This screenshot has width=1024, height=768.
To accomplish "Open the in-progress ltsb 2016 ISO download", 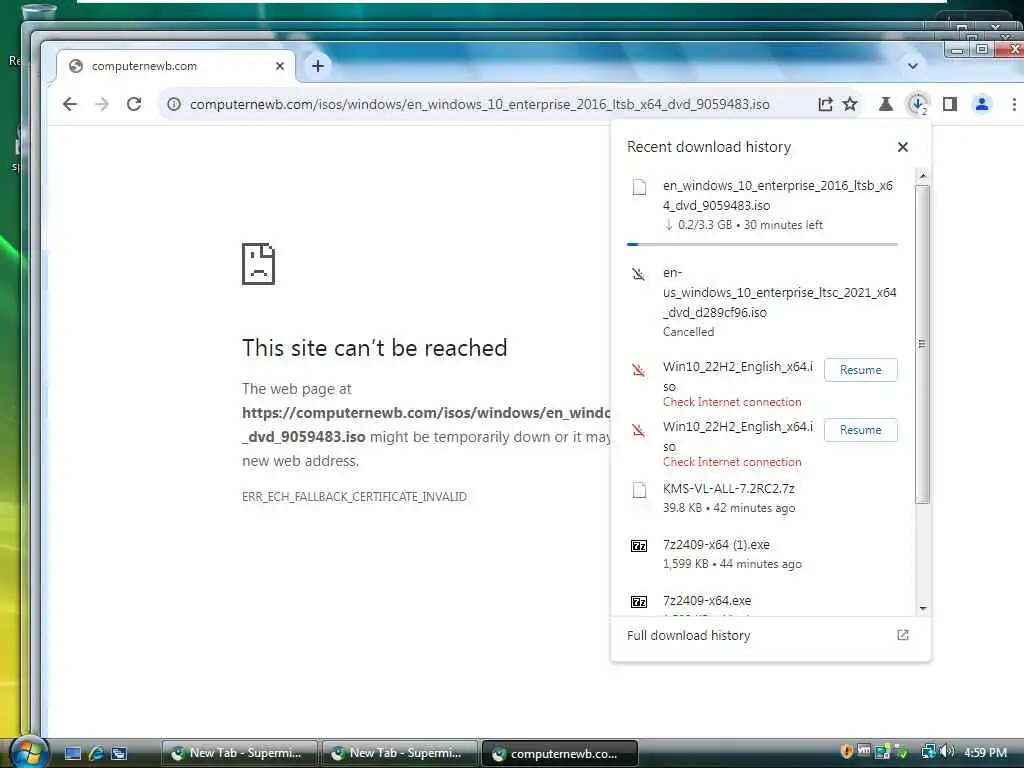I will pyautogui.click(x=762, y=205).
